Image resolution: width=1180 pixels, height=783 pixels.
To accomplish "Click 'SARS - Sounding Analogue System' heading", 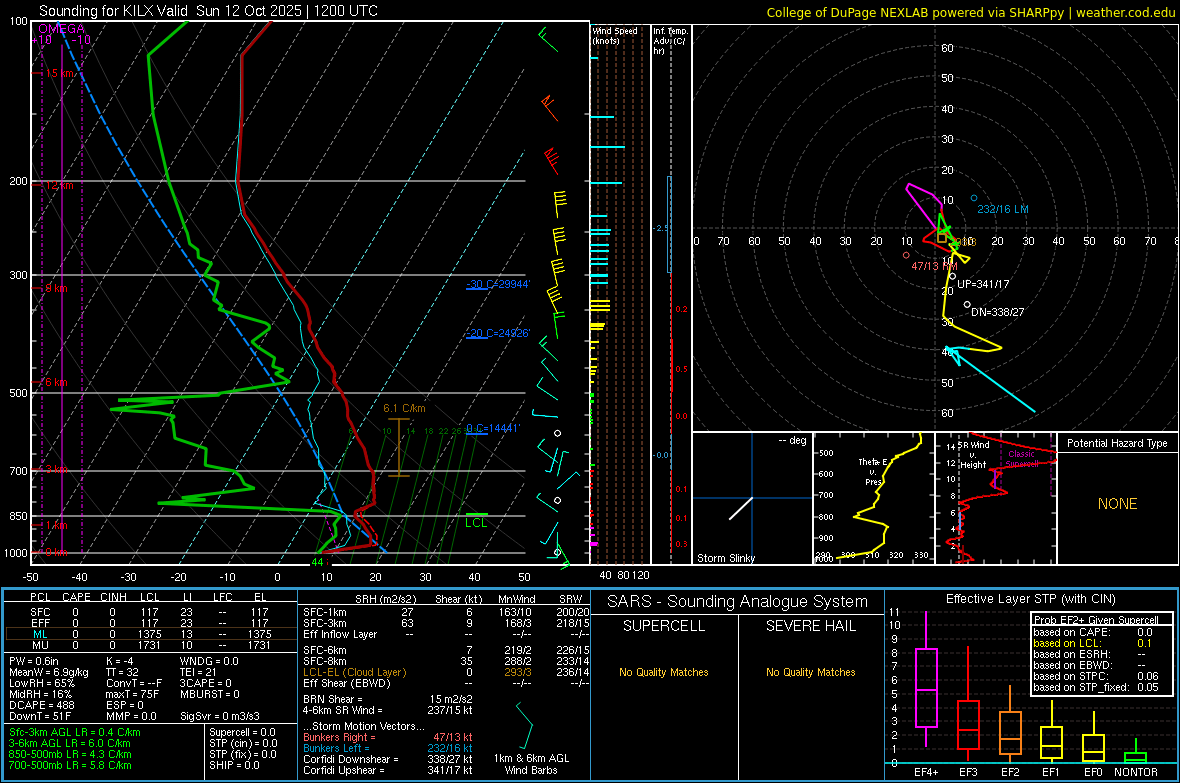I will tap(738, 602).
